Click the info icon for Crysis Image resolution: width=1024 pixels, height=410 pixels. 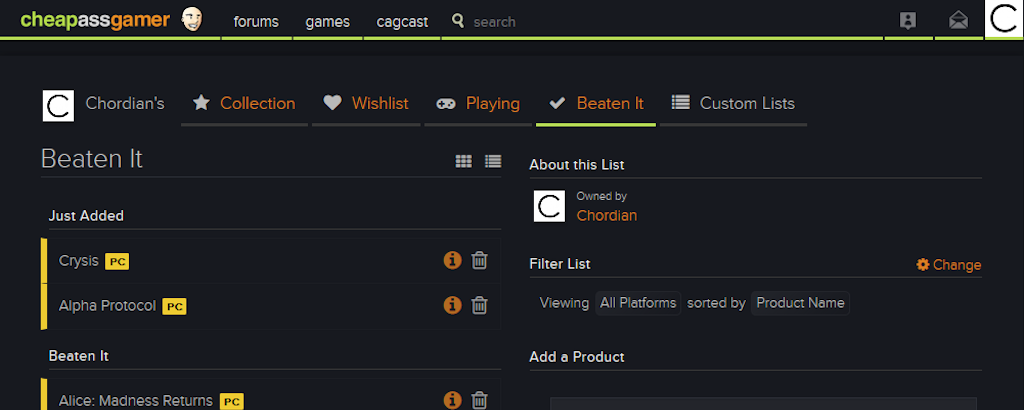[x=452, y=260]
